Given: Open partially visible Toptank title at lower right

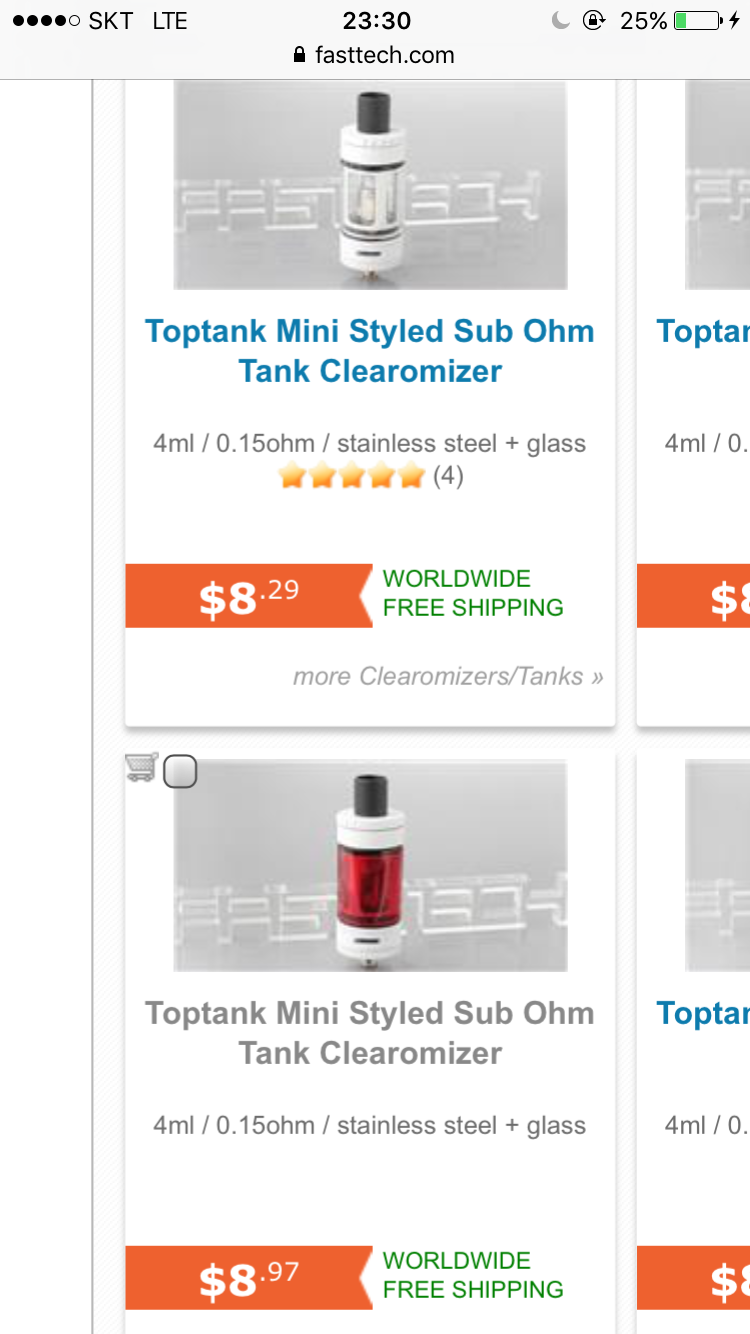Looking at the screenshot, I should pos(703,1013).
